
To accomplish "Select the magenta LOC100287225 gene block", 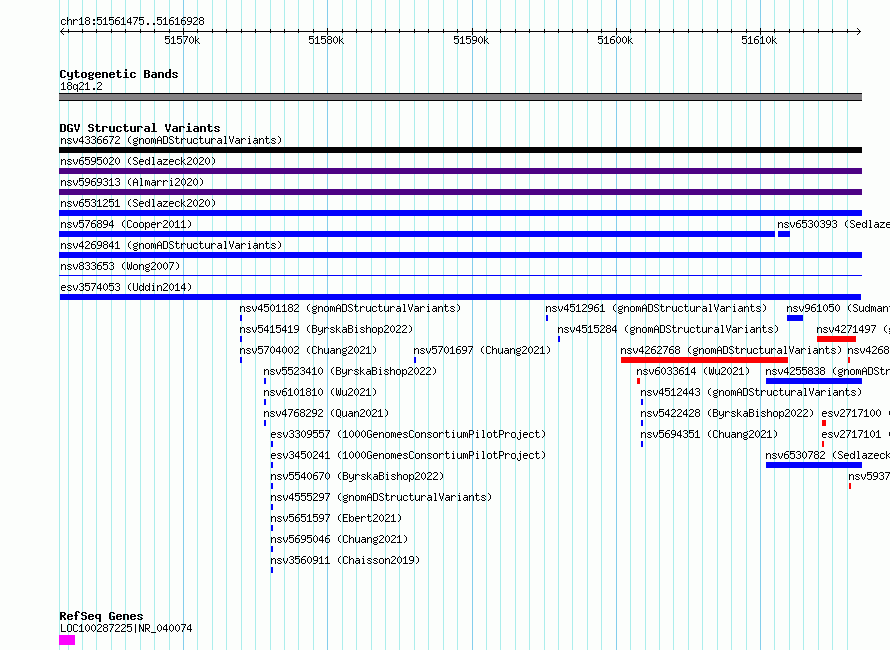I will tap(67, 640).
